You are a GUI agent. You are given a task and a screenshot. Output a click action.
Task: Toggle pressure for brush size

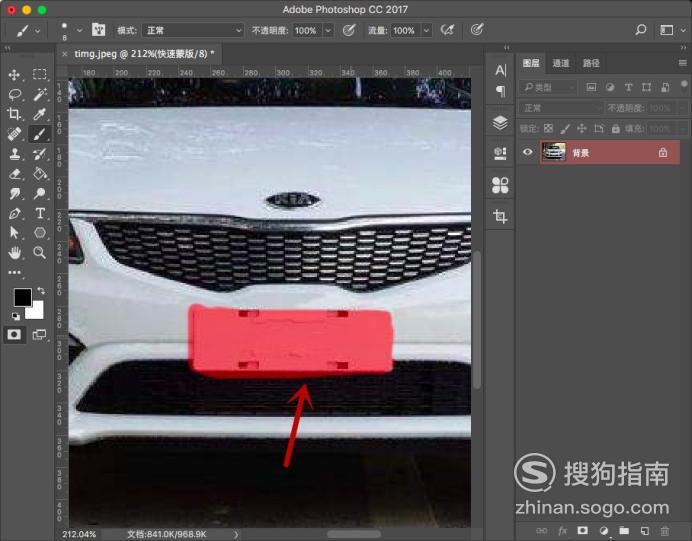[477, 30]
